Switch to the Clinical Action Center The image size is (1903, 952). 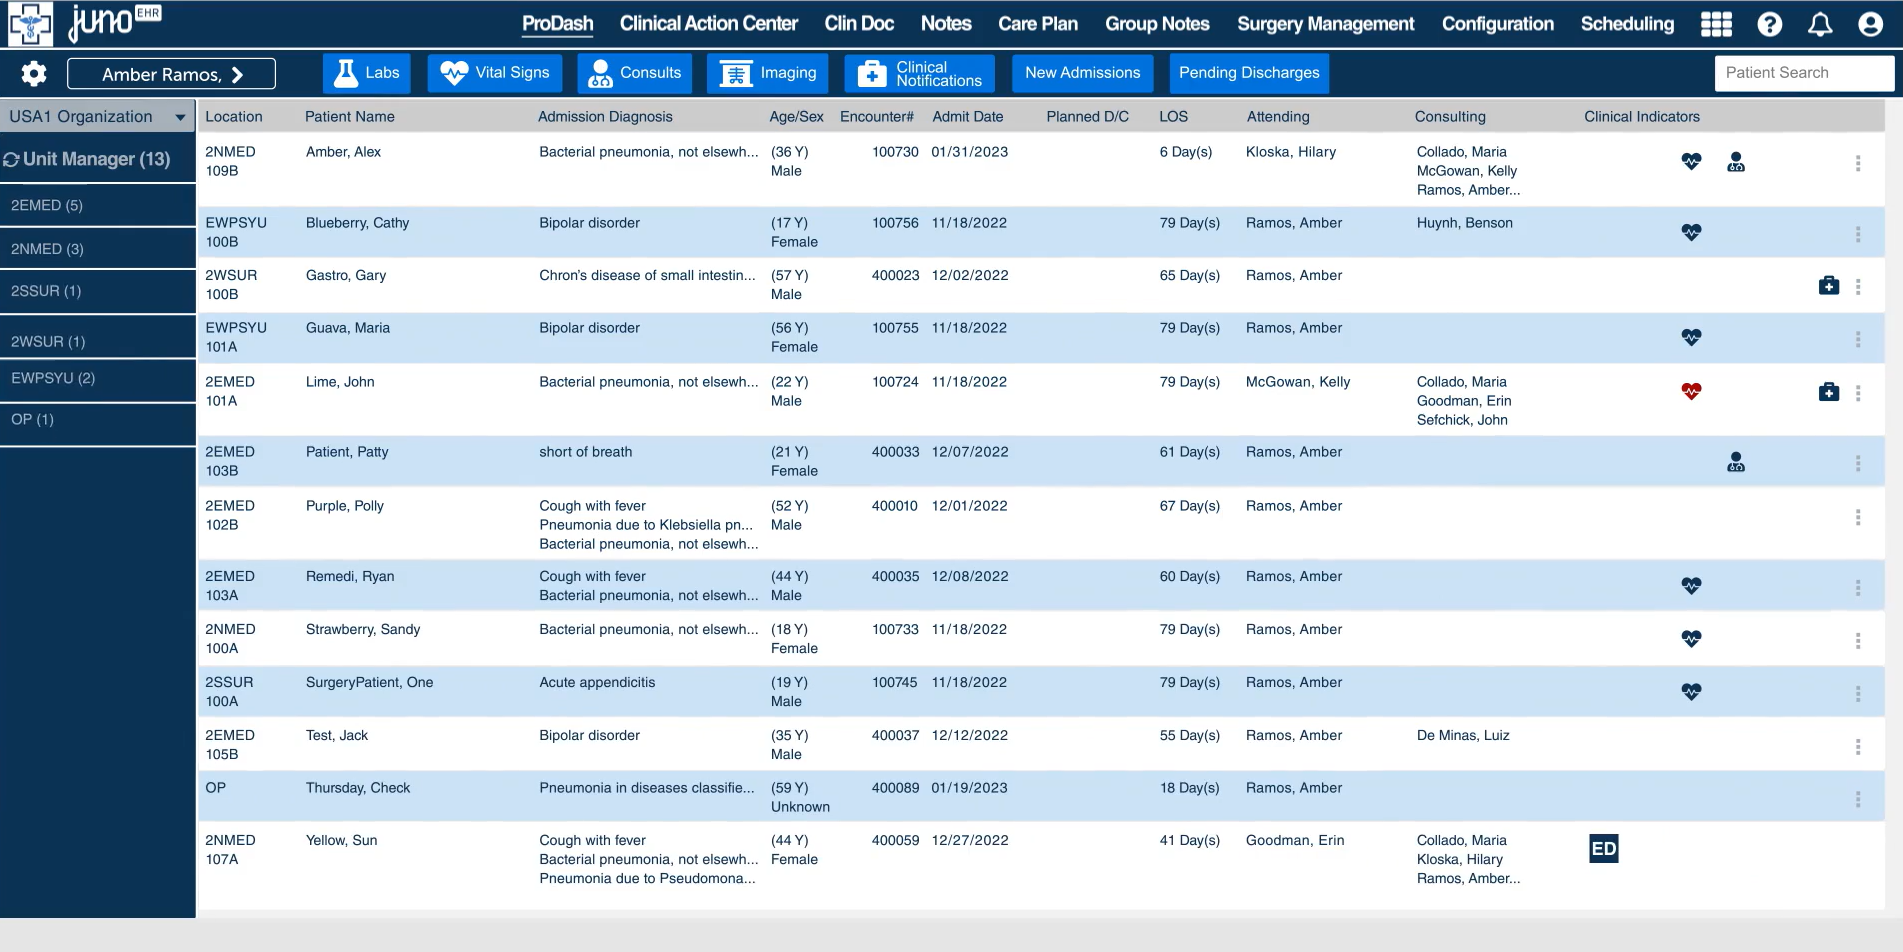pos(708,23)
